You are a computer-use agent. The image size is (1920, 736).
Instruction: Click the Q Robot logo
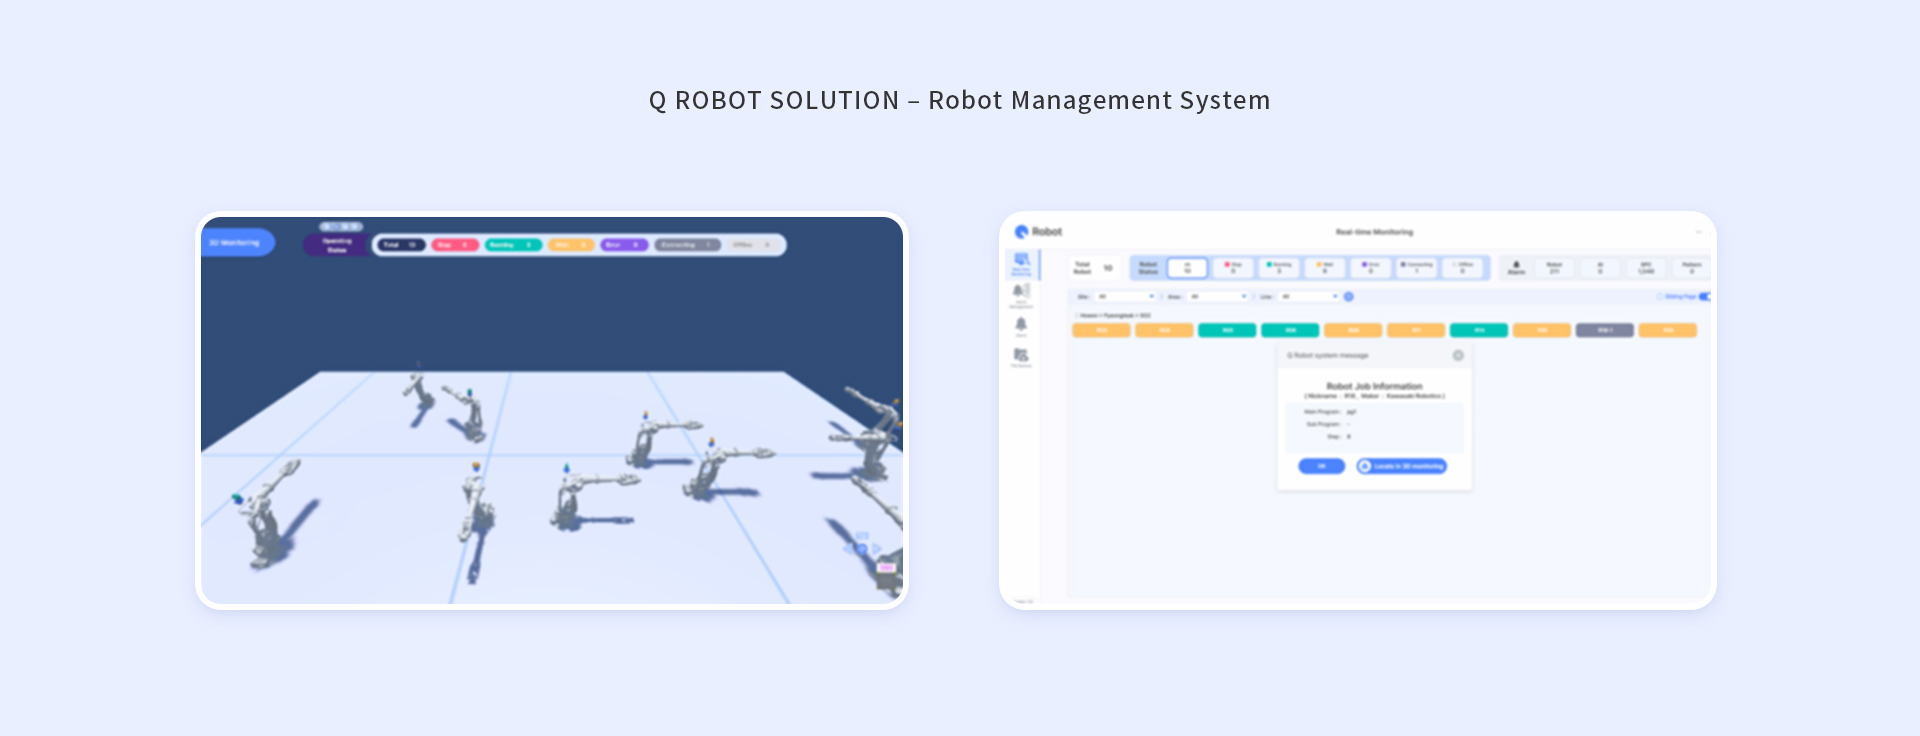1038,231
